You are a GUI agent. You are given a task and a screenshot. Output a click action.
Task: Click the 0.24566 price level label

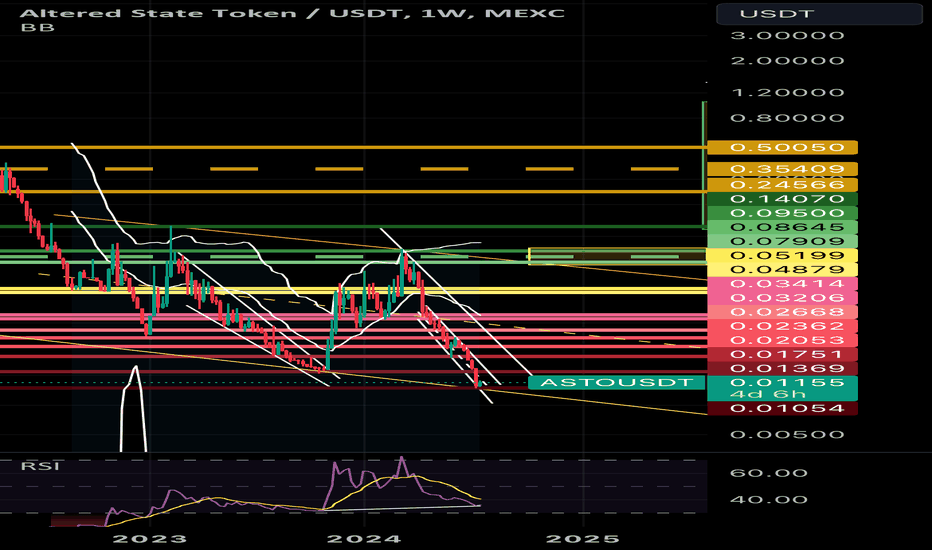point(782,184)
